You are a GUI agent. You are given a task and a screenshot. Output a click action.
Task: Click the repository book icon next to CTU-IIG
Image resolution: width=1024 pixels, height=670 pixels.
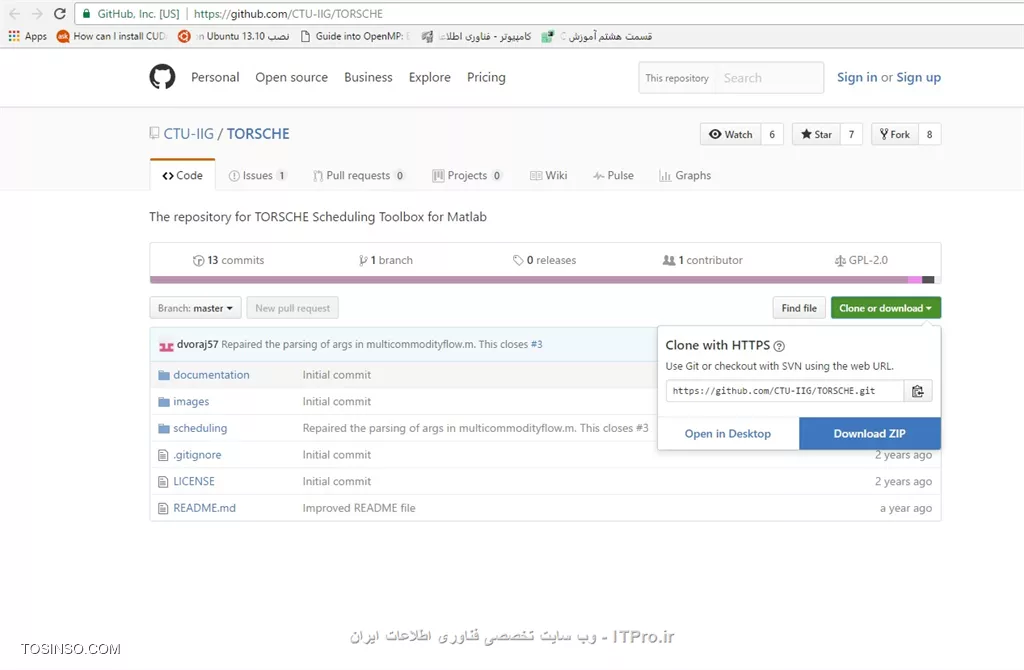tap(154, 133)
